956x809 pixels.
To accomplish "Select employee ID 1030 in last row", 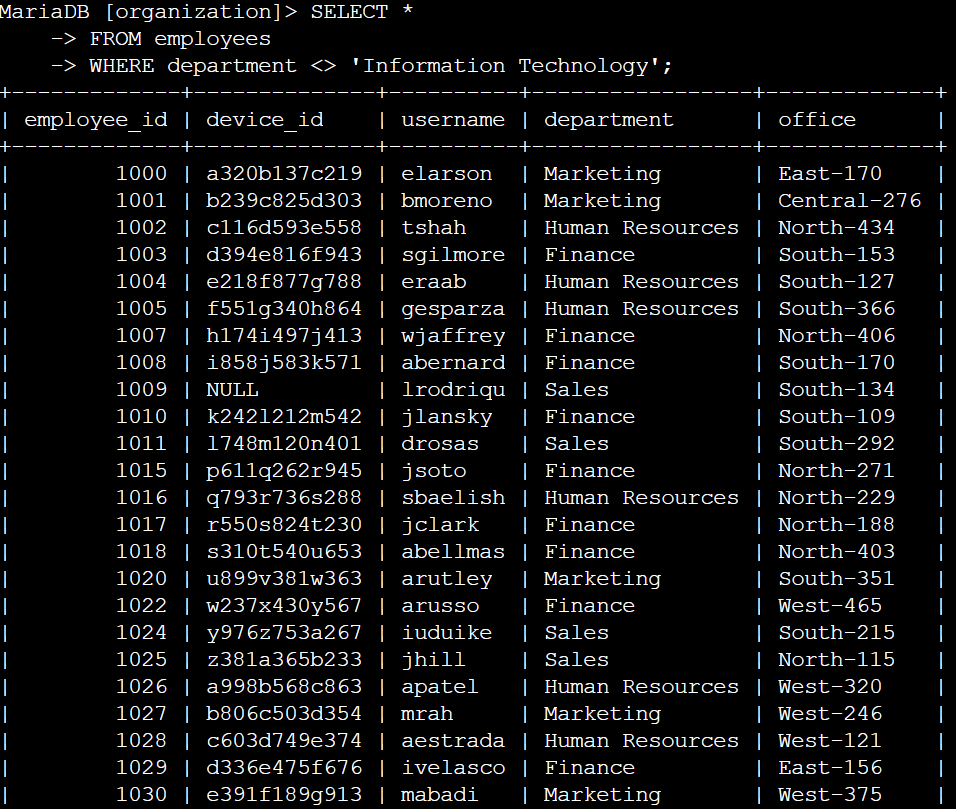I will pos(141,795).
